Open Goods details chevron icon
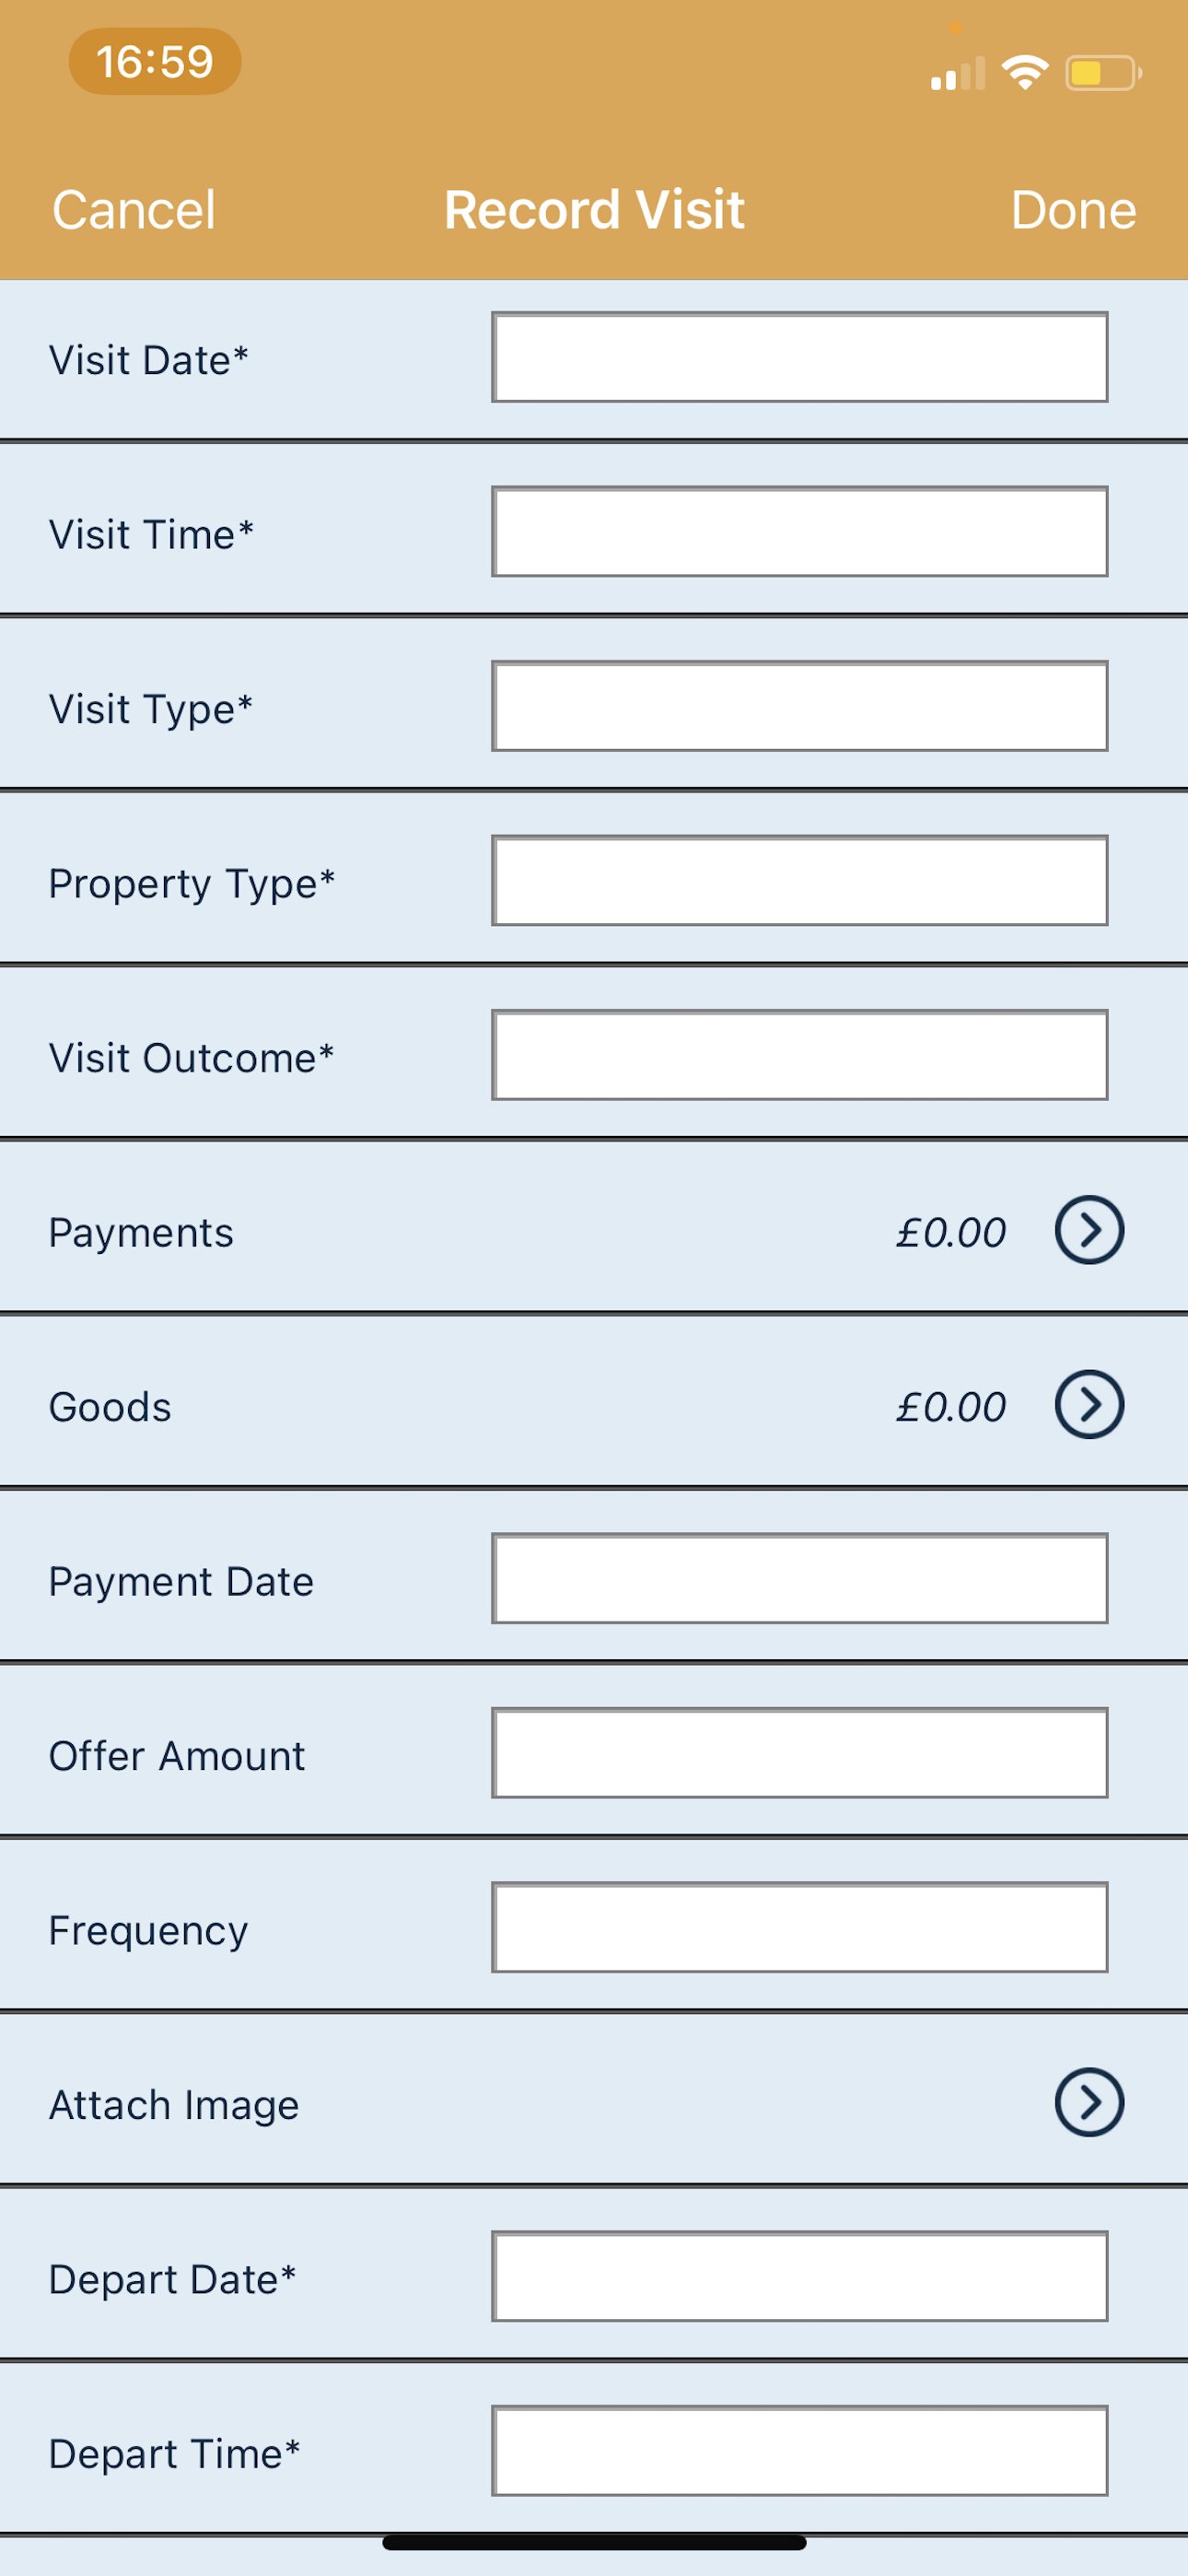1188x2576 pixels. [x=1089, y=1404]
